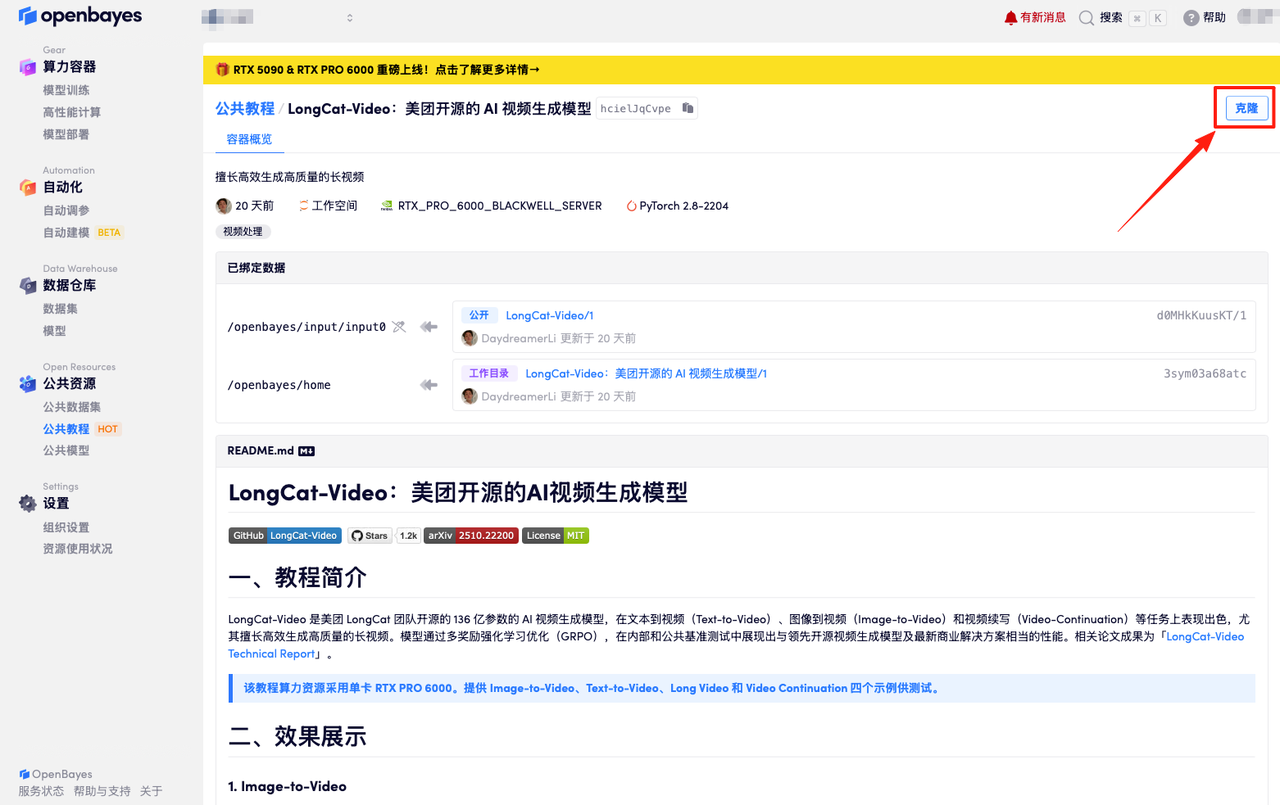Switch to the 容器概览 tab
1280x805 pixels.
pyautogui.click(x=249, y=139)
